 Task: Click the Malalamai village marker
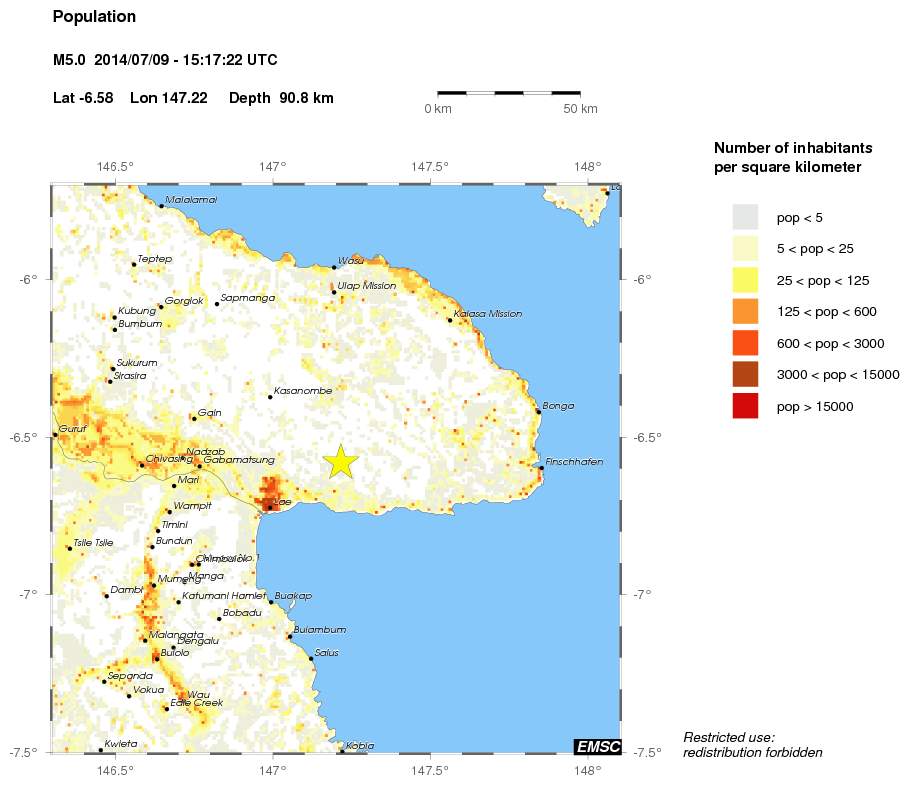tap(162, 206)
